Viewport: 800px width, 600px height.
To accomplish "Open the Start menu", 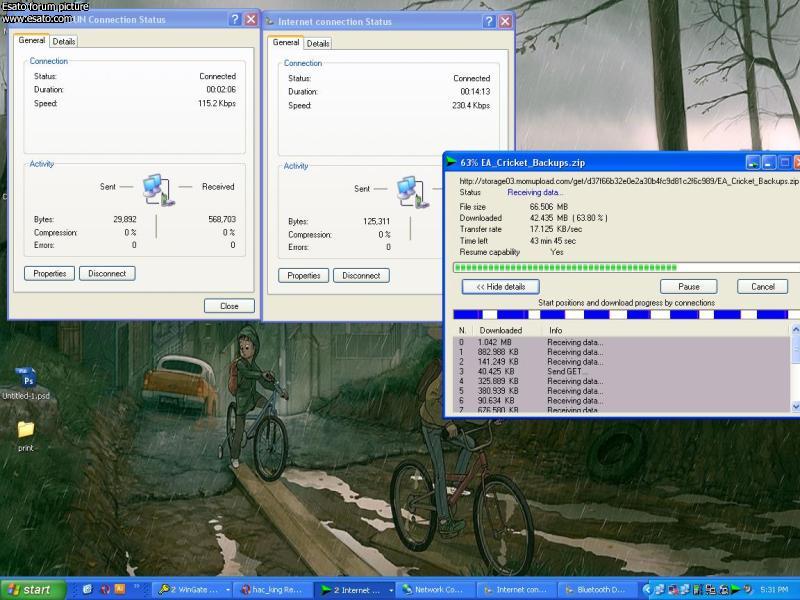I will [33, 589].
